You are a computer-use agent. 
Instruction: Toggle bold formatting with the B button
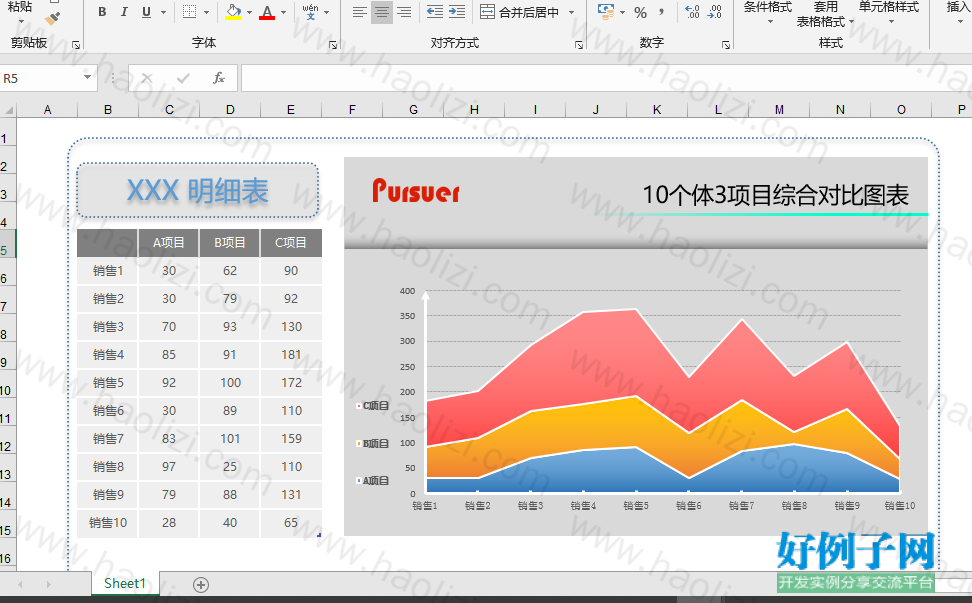click(102, 12)
